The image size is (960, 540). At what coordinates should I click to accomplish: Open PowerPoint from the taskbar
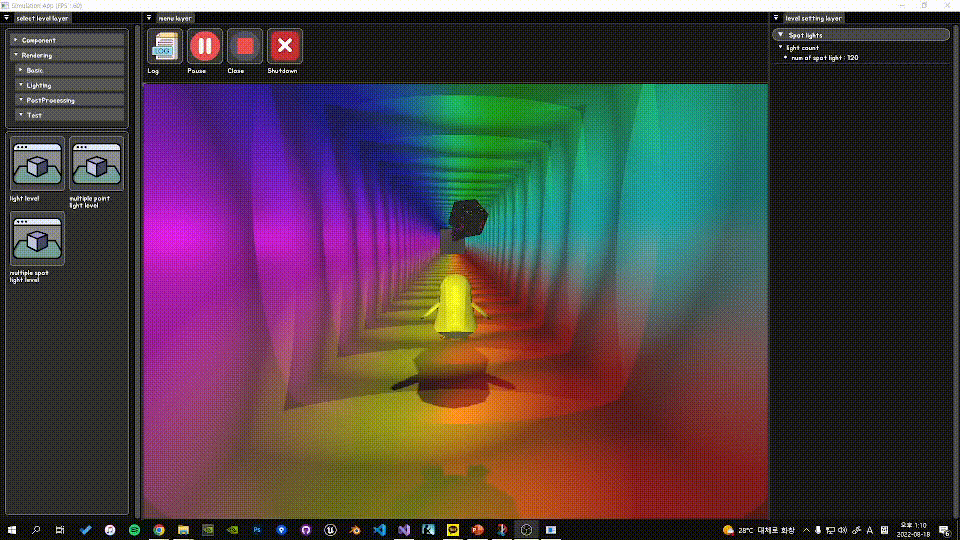477,530
